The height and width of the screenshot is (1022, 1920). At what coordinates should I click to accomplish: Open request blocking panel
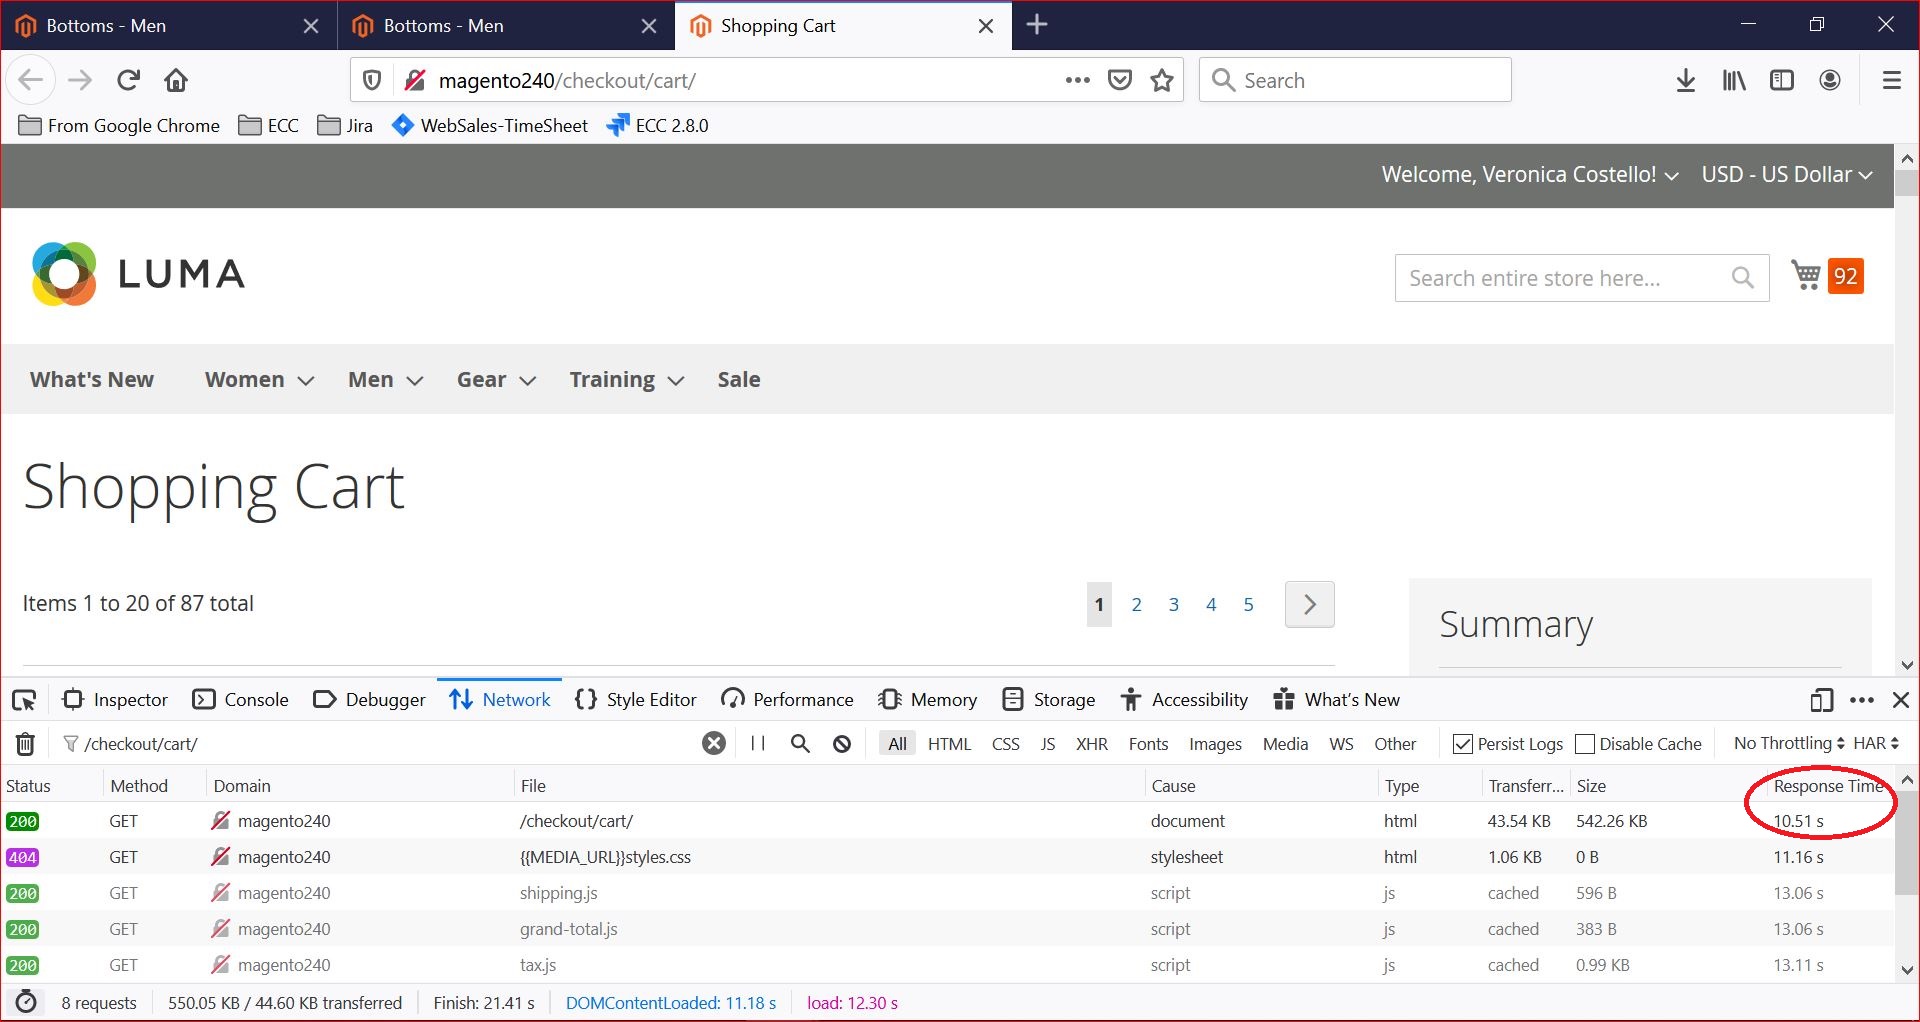click(x=842, y=743)
